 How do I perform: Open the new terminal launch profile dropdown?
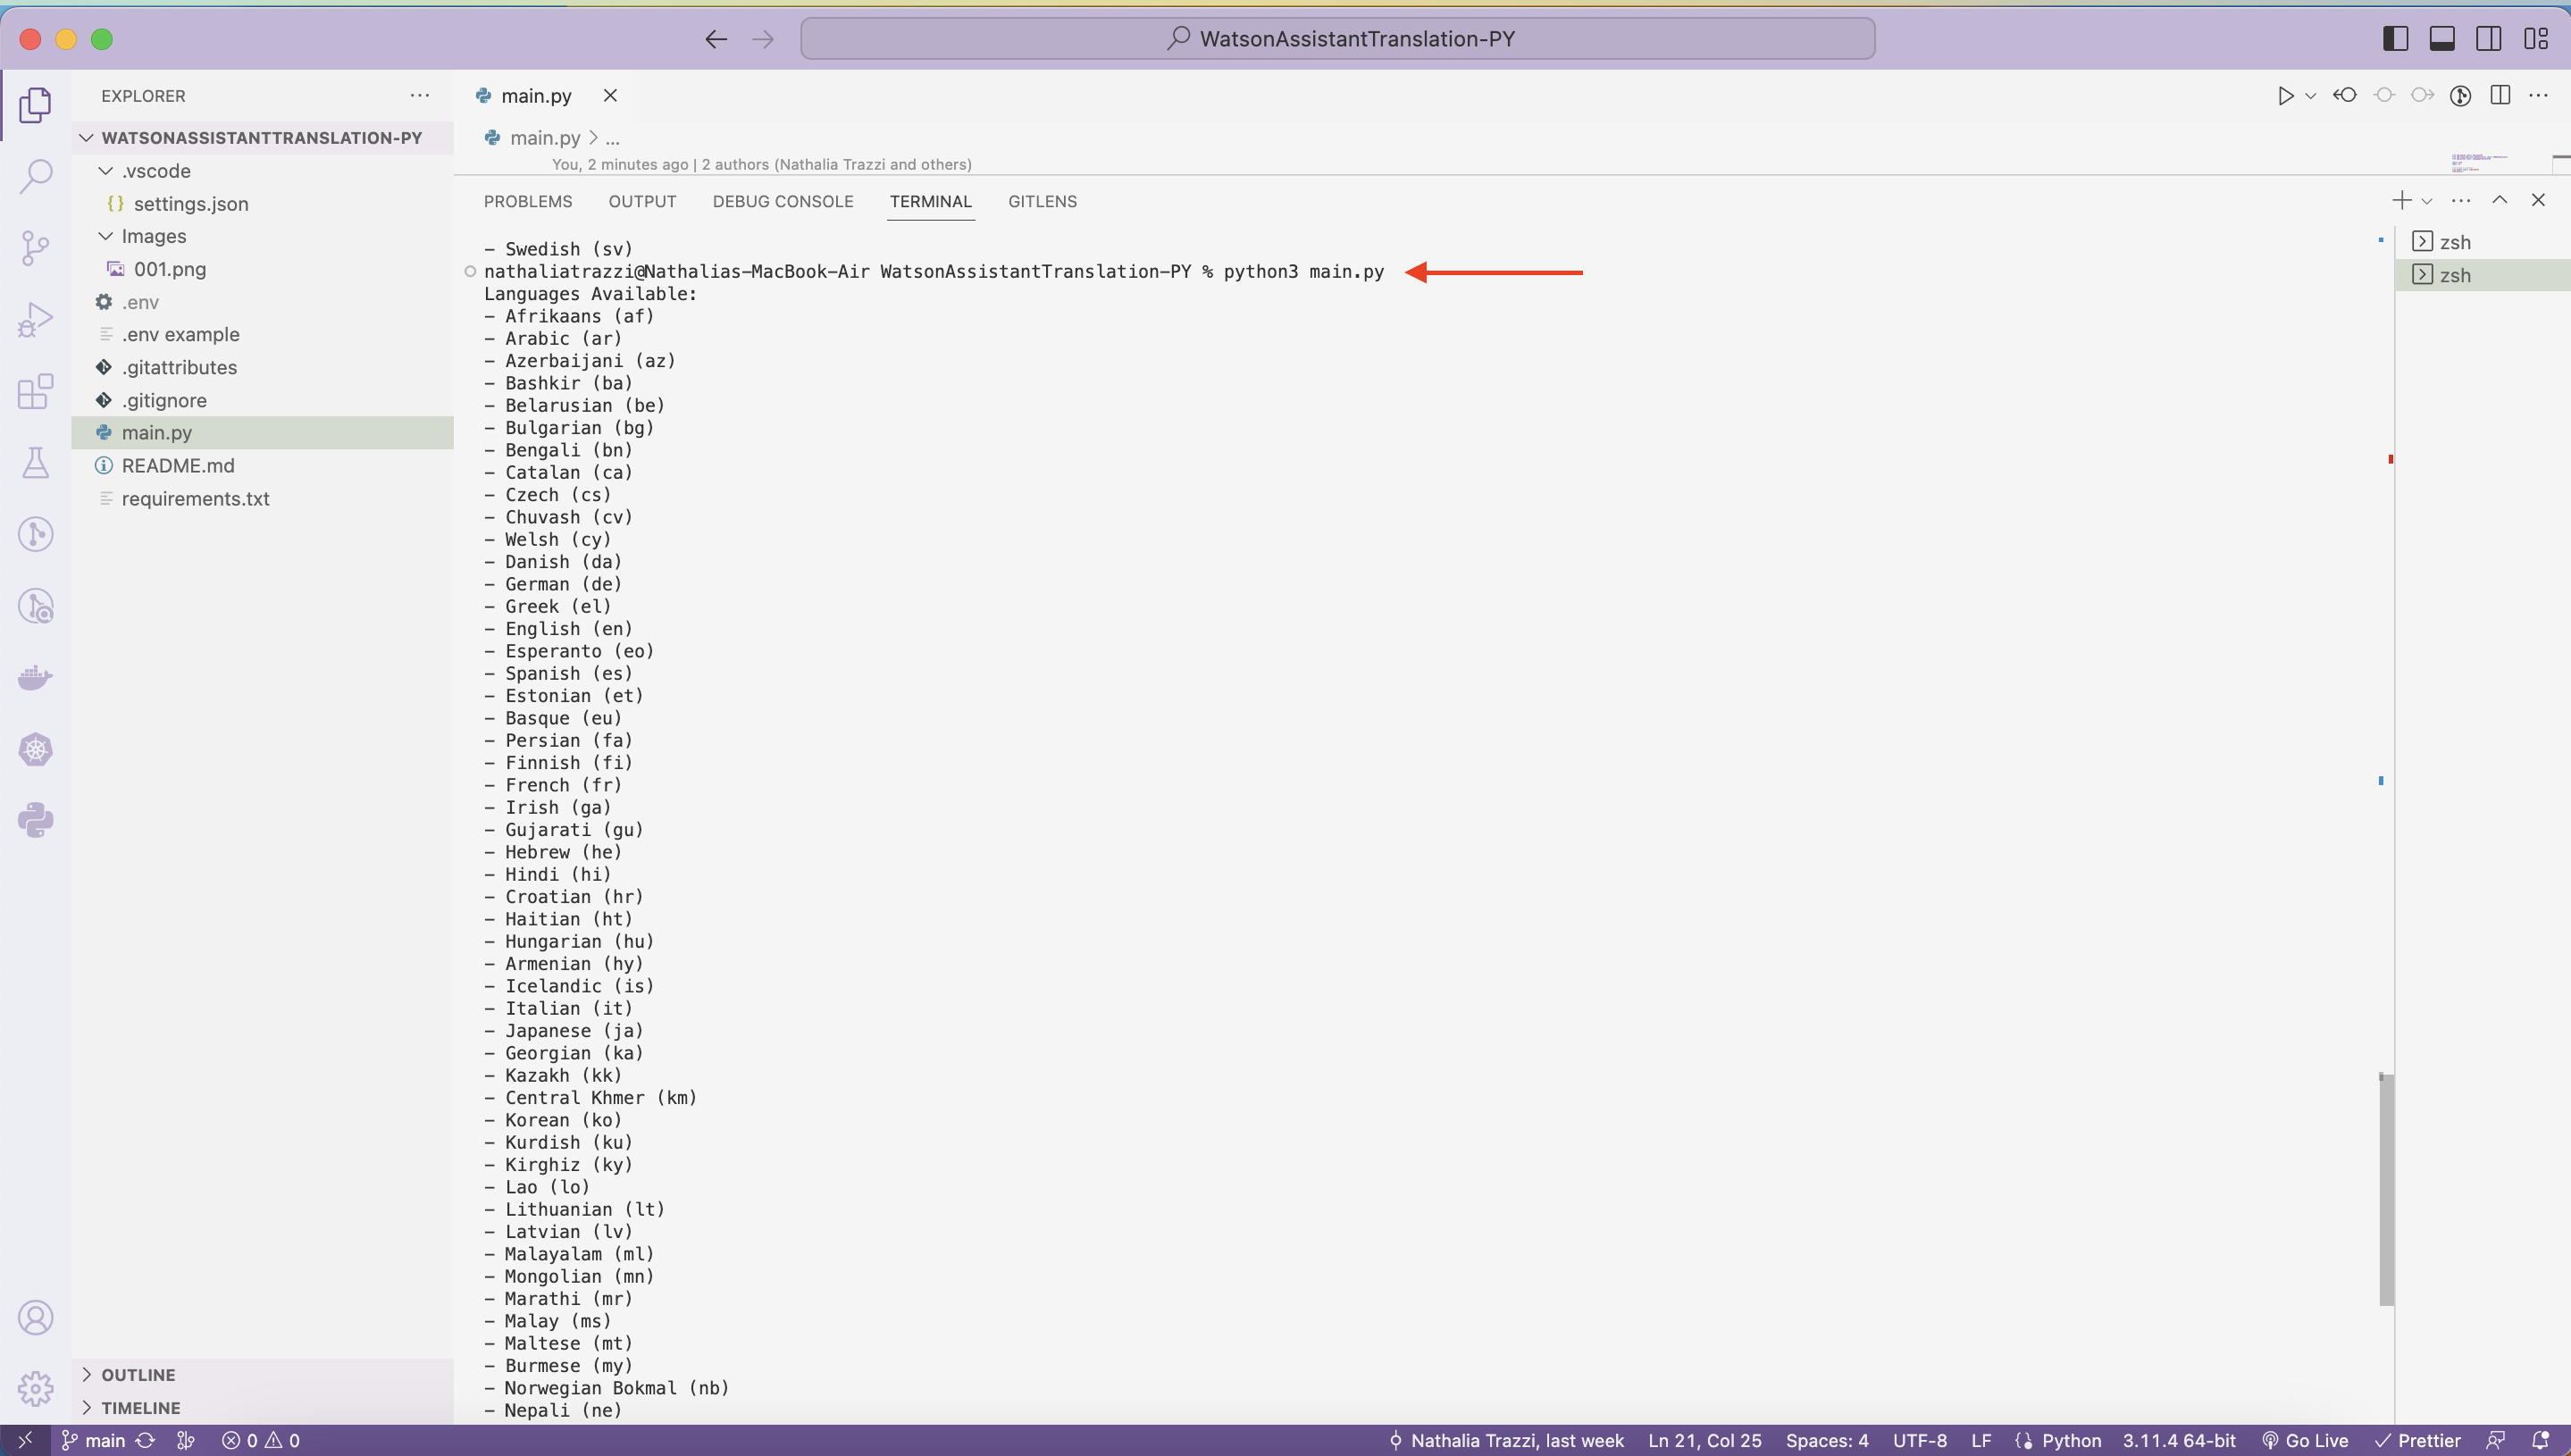pos(2427,202)
